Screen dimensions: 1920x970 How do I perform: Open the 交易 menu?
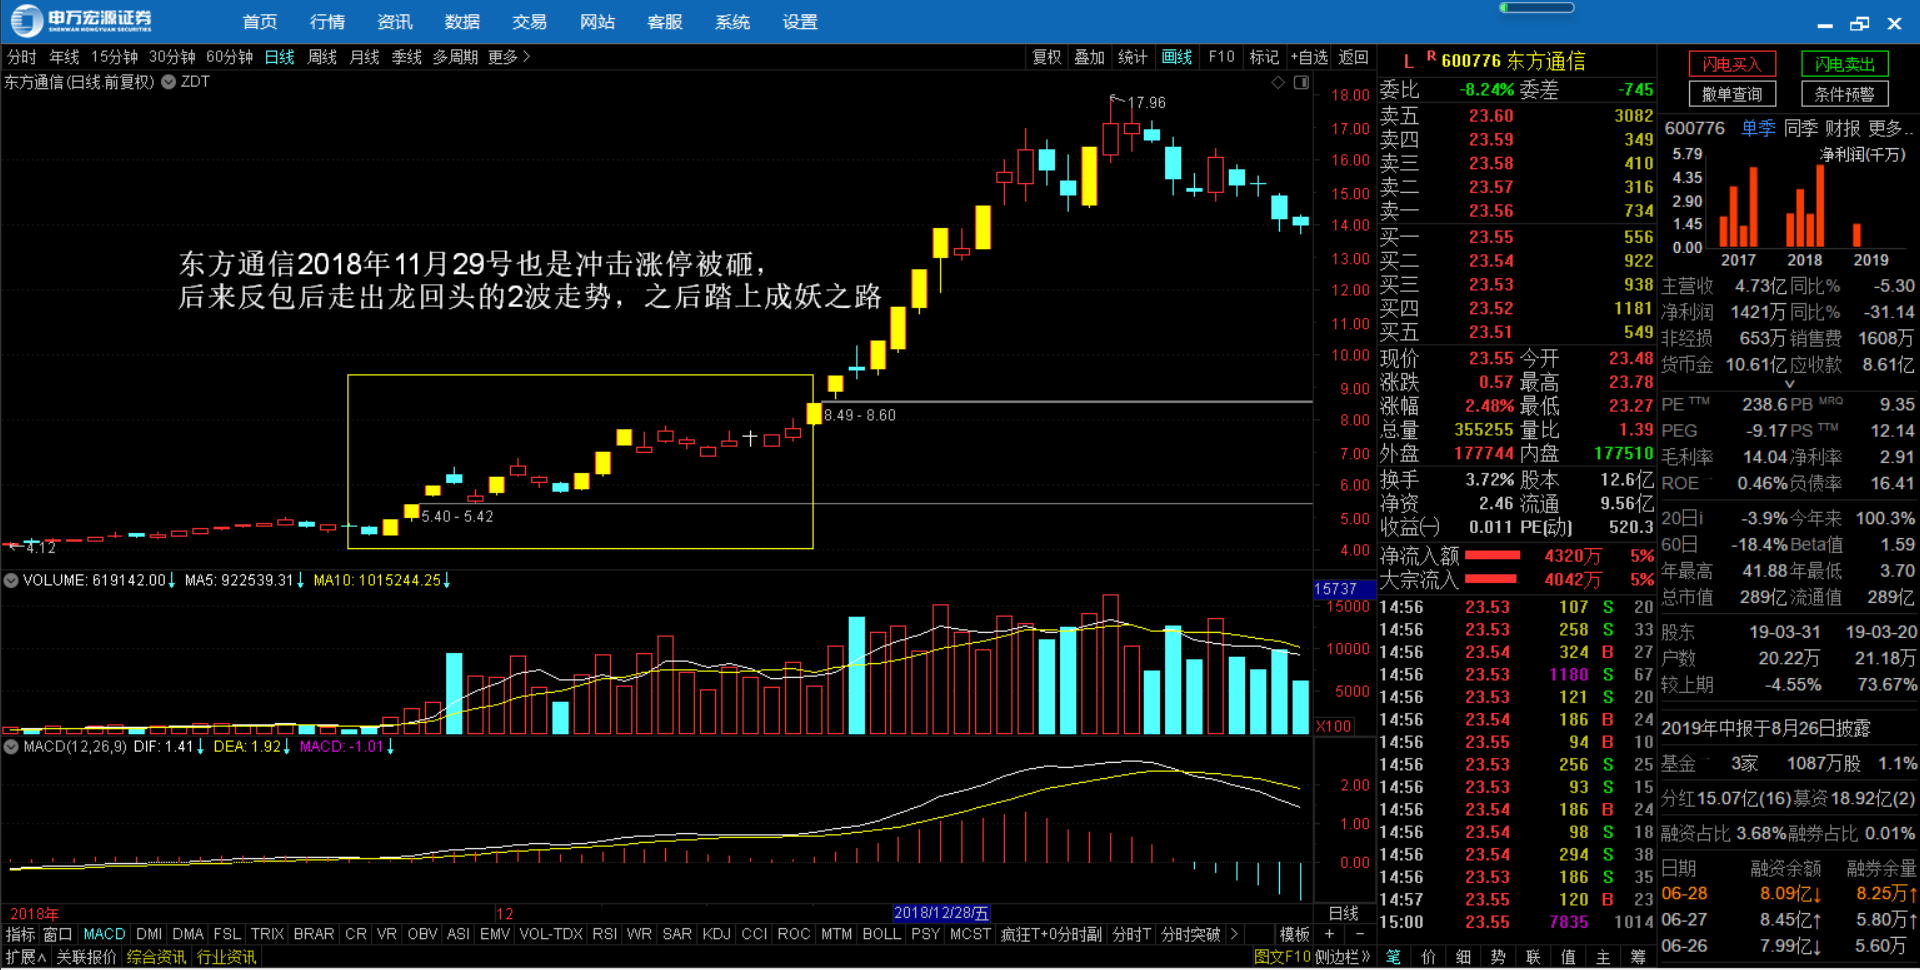[x=530, y=21]
